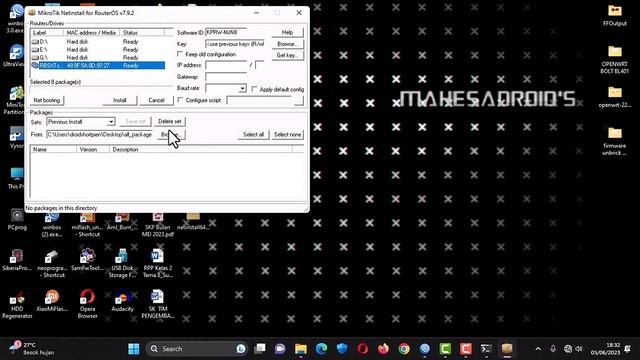Click the Select all packages button
The image size is (640, 360).
253,134
